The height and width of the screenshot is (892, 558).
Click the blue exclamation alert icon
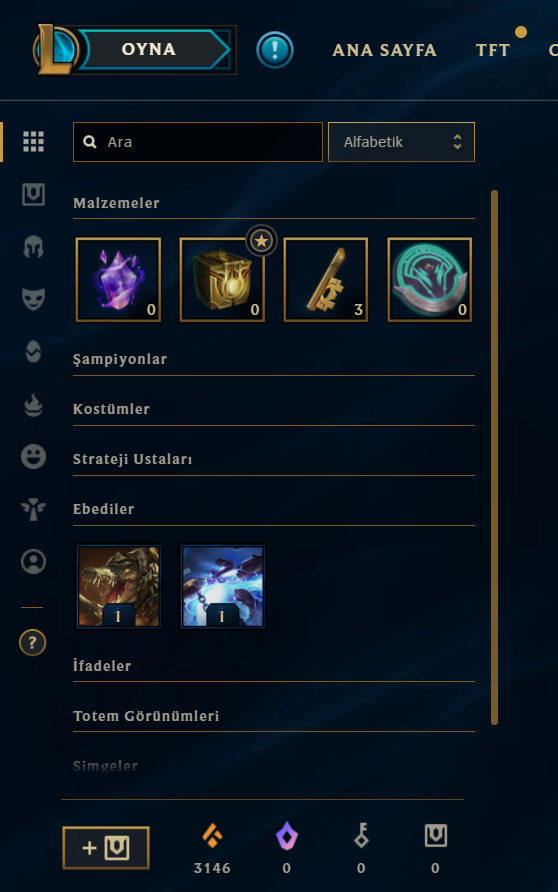coord(275,50)
